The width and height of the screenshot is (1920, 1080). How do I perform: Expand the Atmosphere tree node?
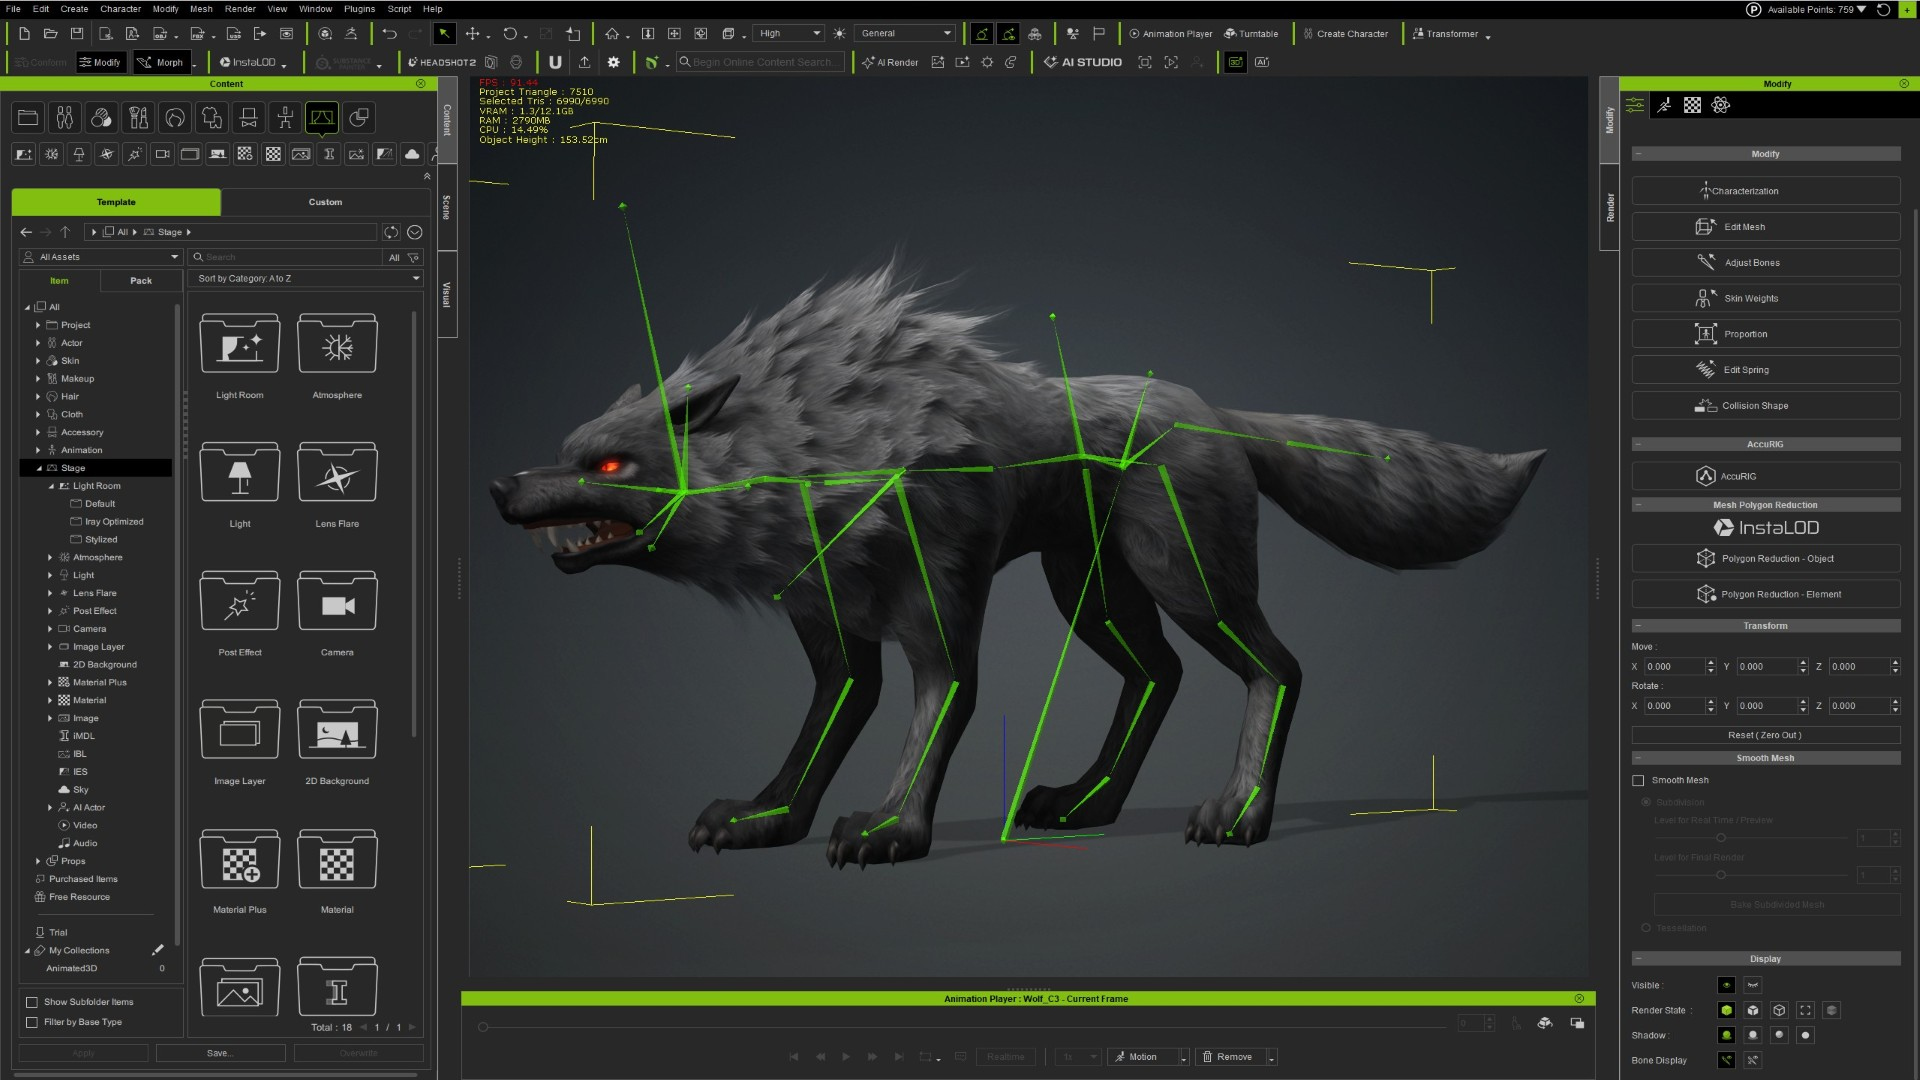pos(50,558)
